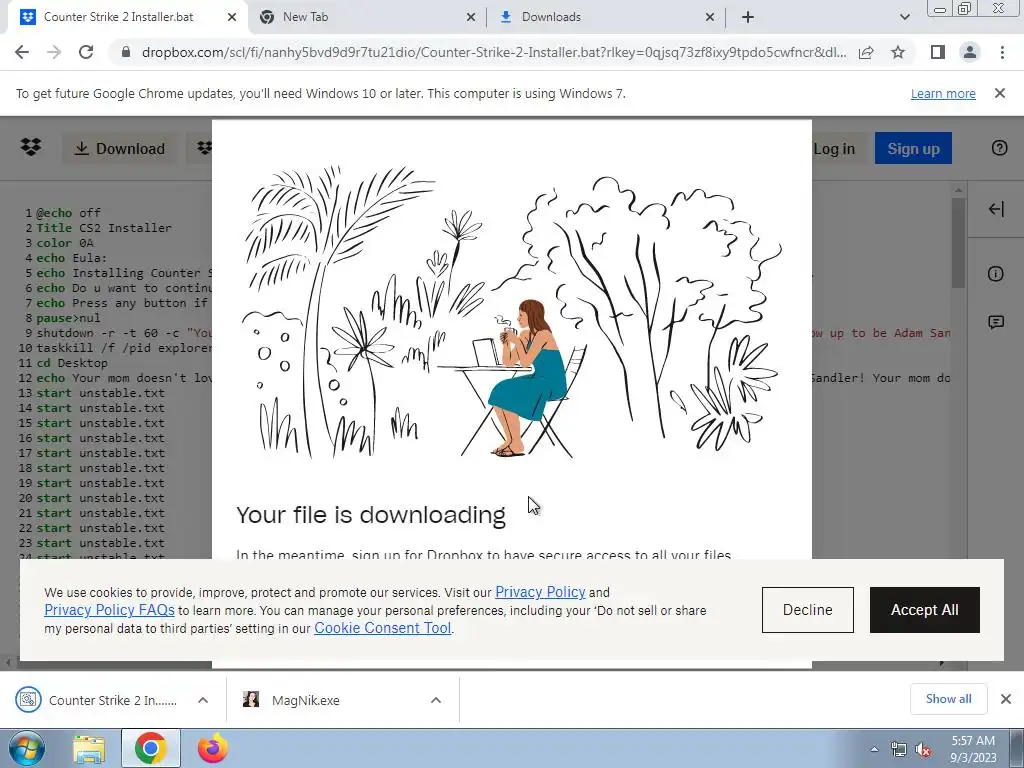Click Accept All cookies
Screen dimensions: 1024x768
pos(924,610)
